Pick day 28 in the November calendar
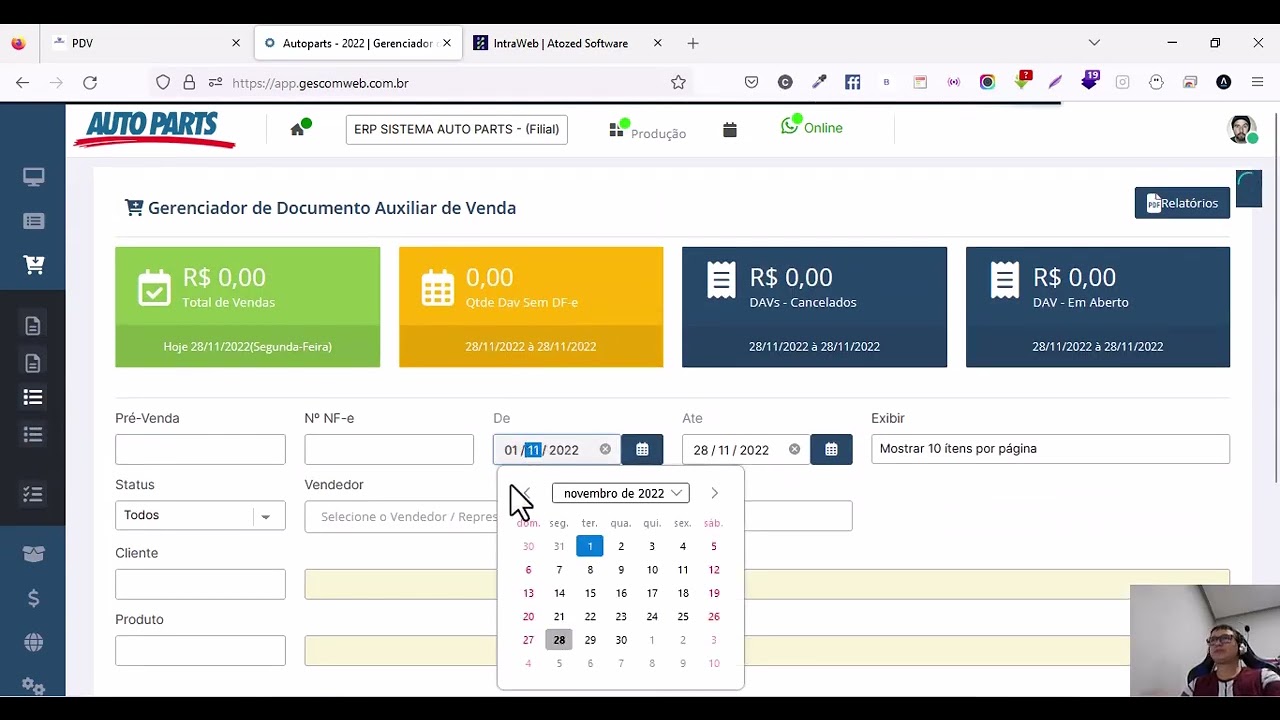This screenshot has height=720, width=1280. (x=559, y=640)
